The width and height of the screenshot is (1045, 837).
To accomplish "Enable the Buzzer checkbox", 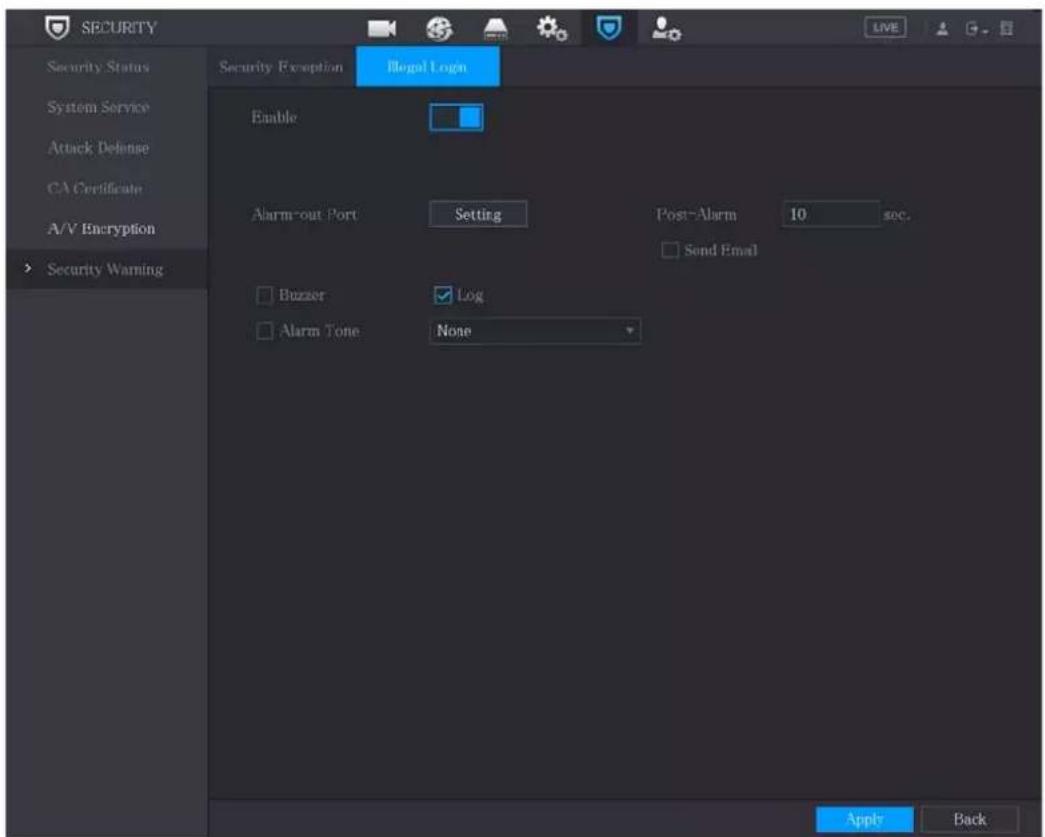I will pos(265,295).
